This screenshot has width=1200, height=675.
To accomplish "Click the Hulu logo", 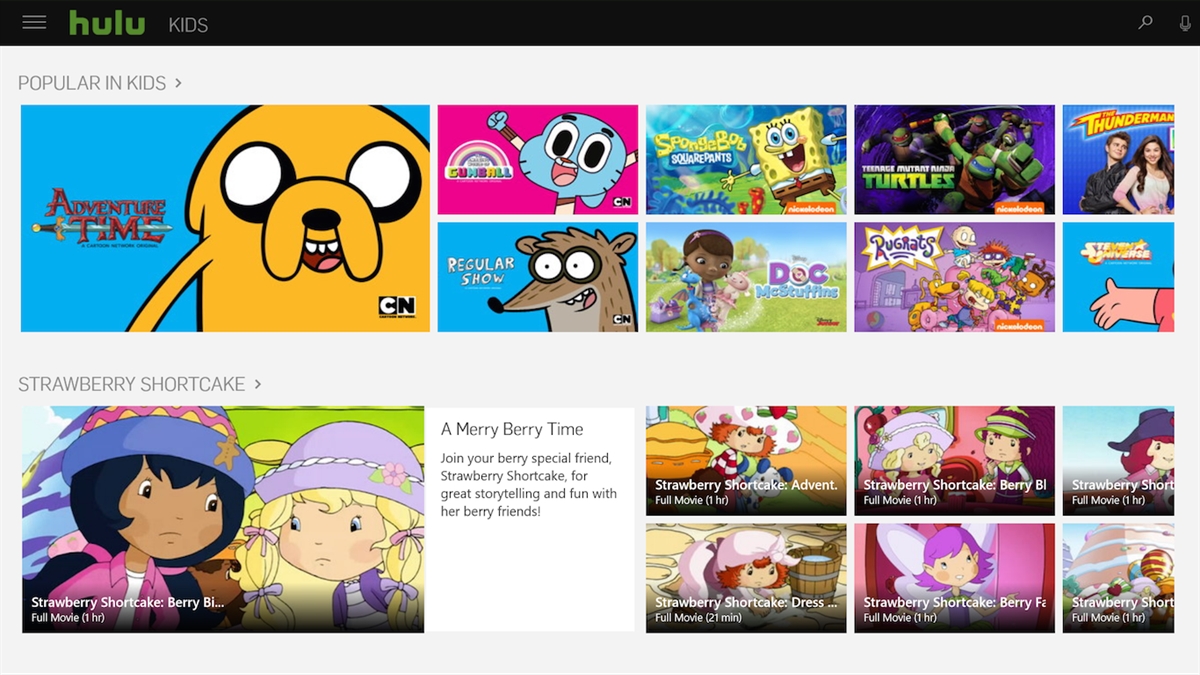I will click(x=107, y=22).
